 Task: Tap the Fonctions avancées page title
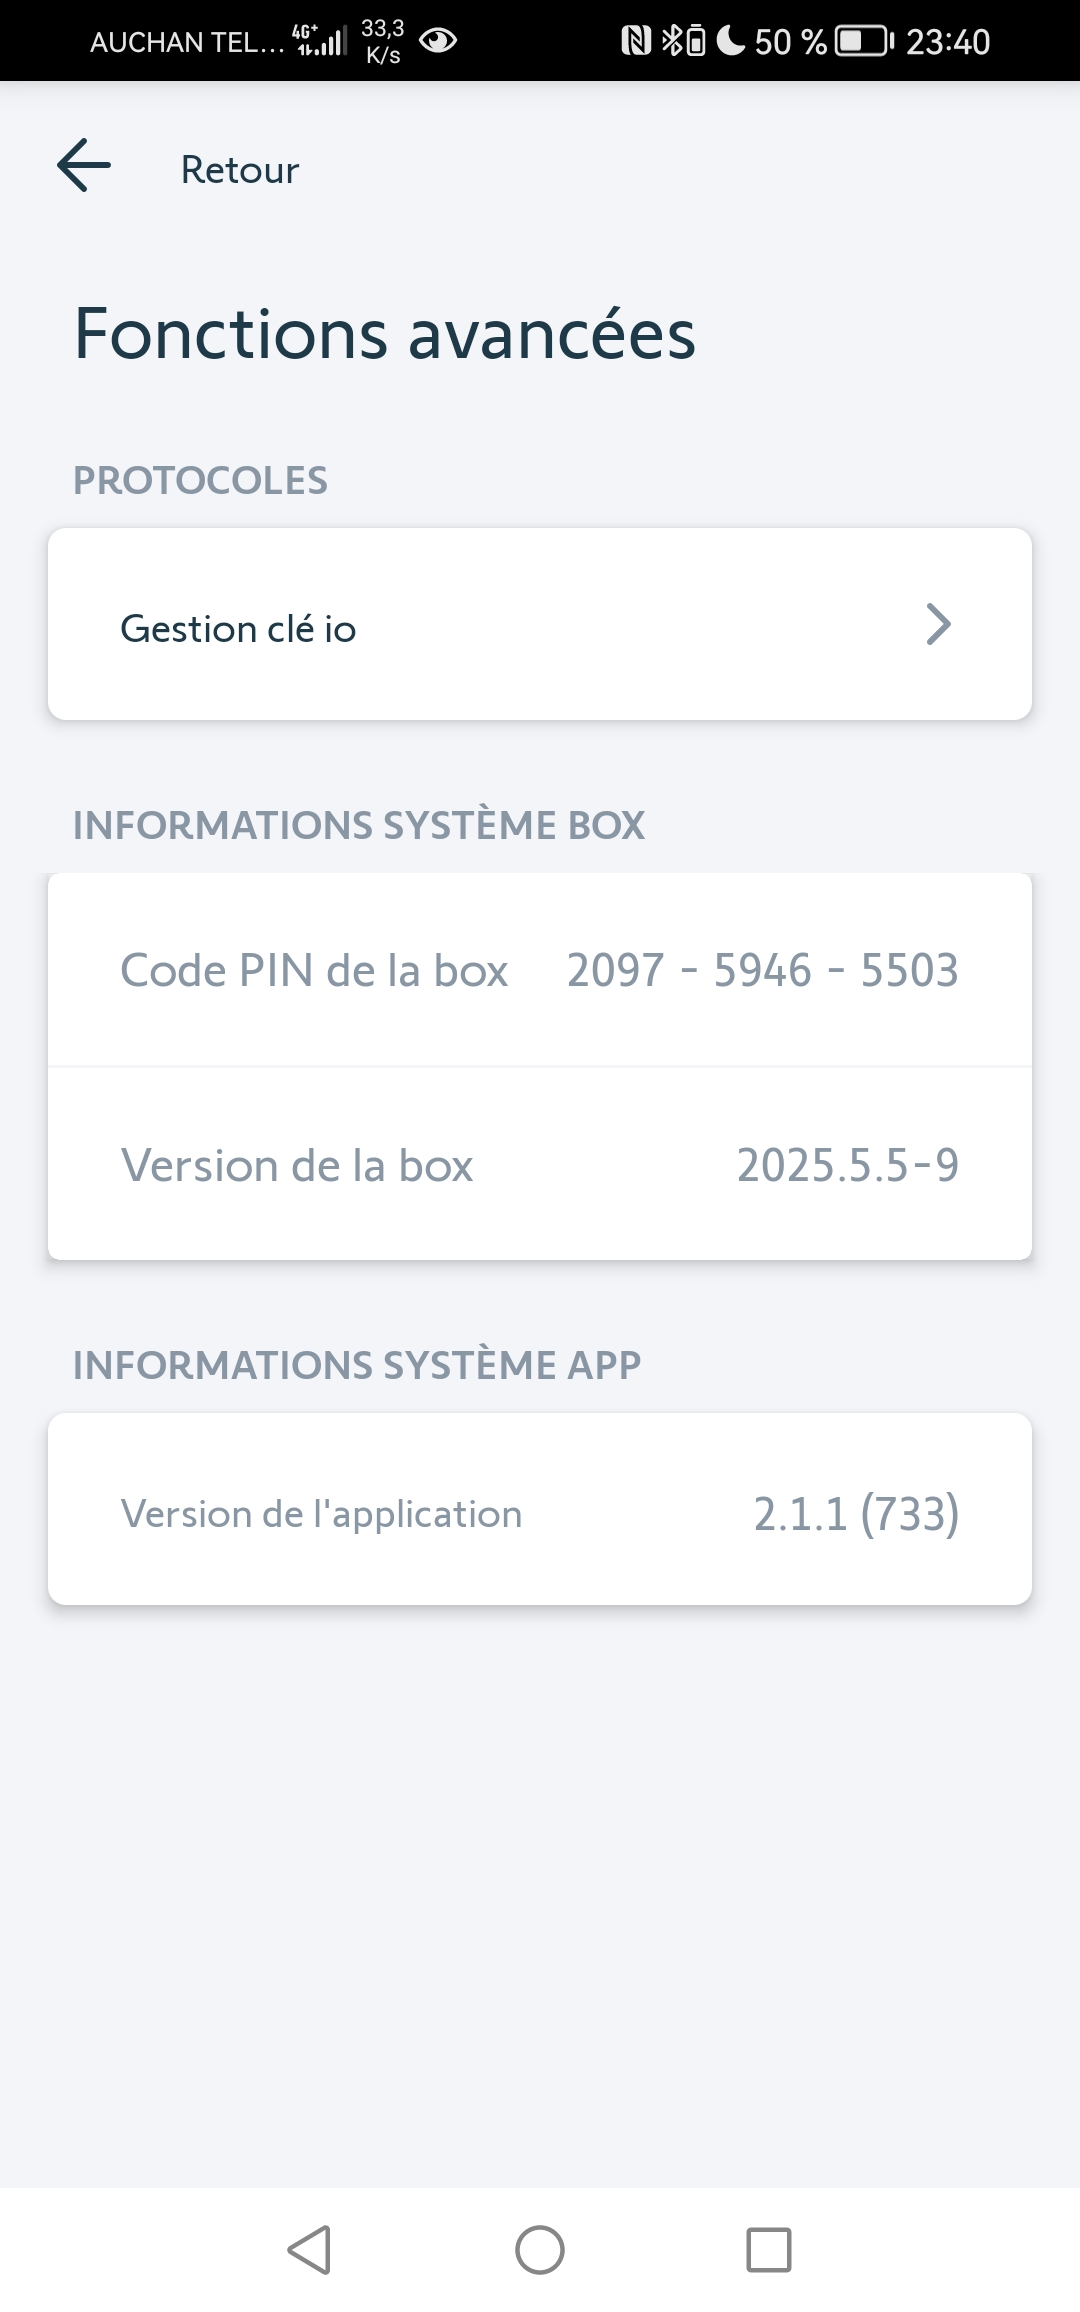click(384, 334)
